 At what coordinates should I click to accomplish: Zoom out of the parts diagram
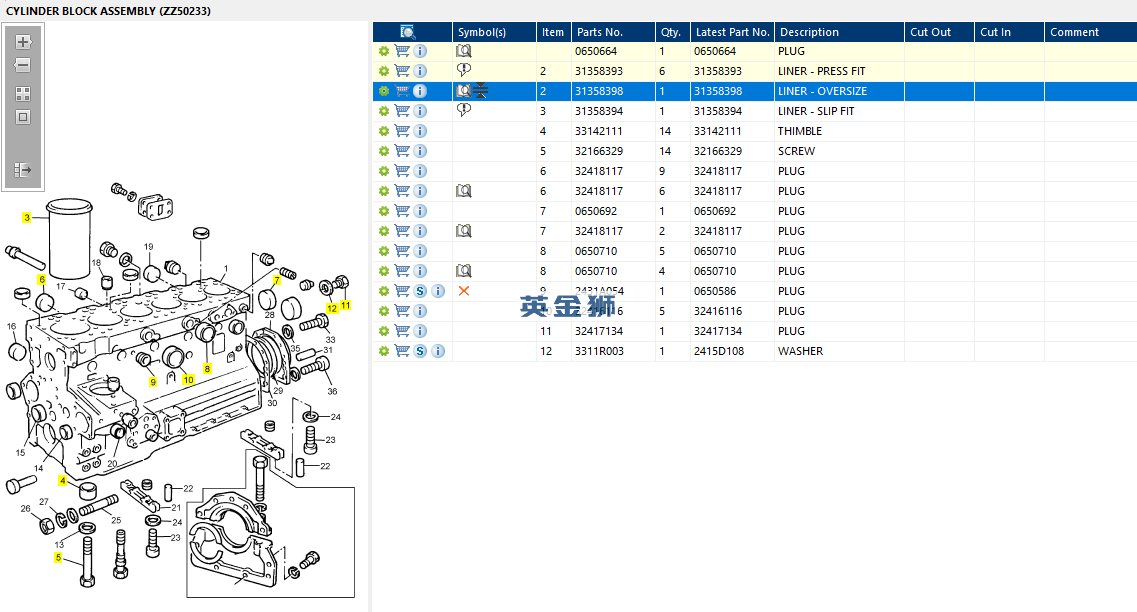click(23, 65)
